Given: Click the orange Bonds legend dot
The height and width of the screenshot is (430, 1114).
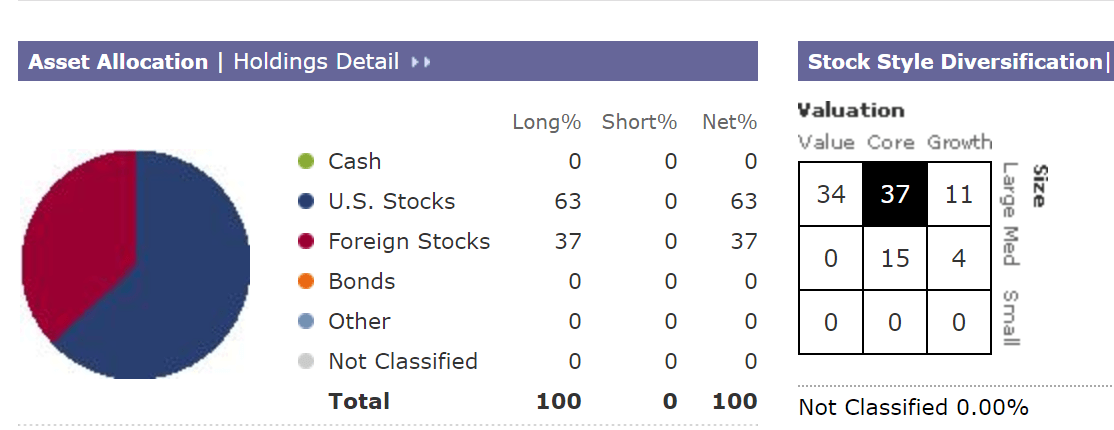Looking at the screenshot, I should [x=305, y=281].
